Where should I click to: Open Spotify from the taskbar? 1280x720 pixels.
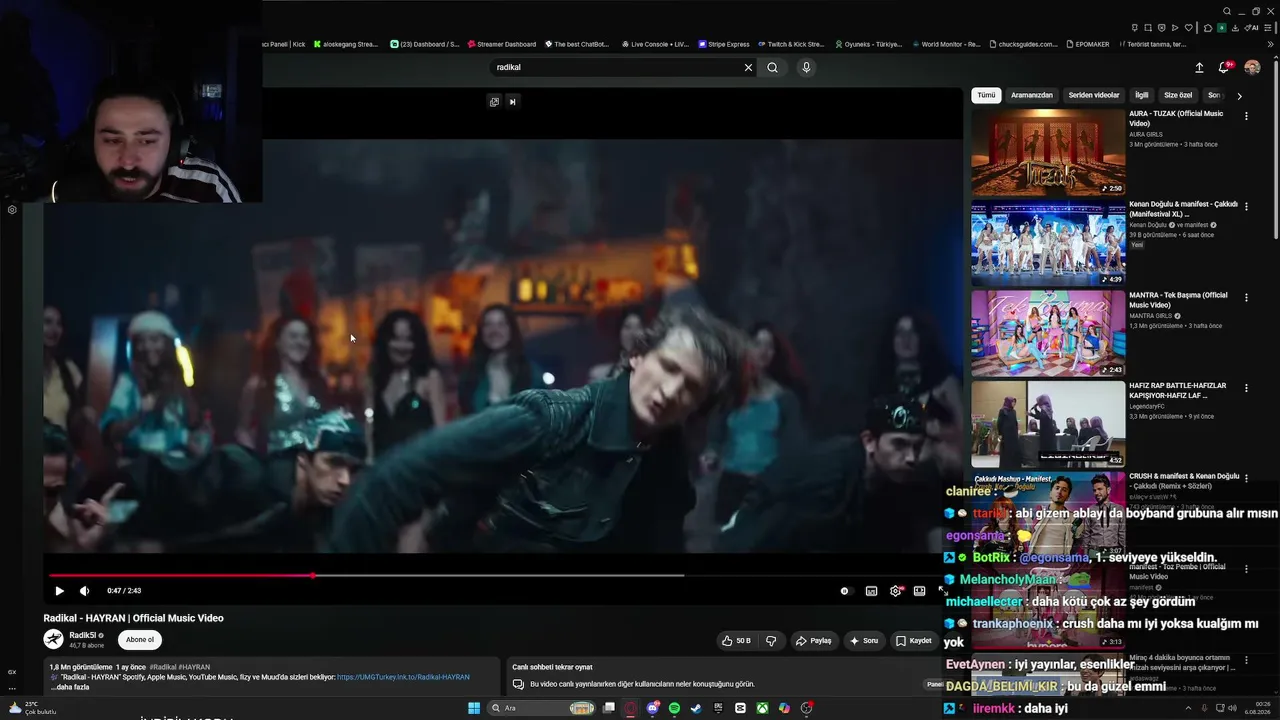674,708
